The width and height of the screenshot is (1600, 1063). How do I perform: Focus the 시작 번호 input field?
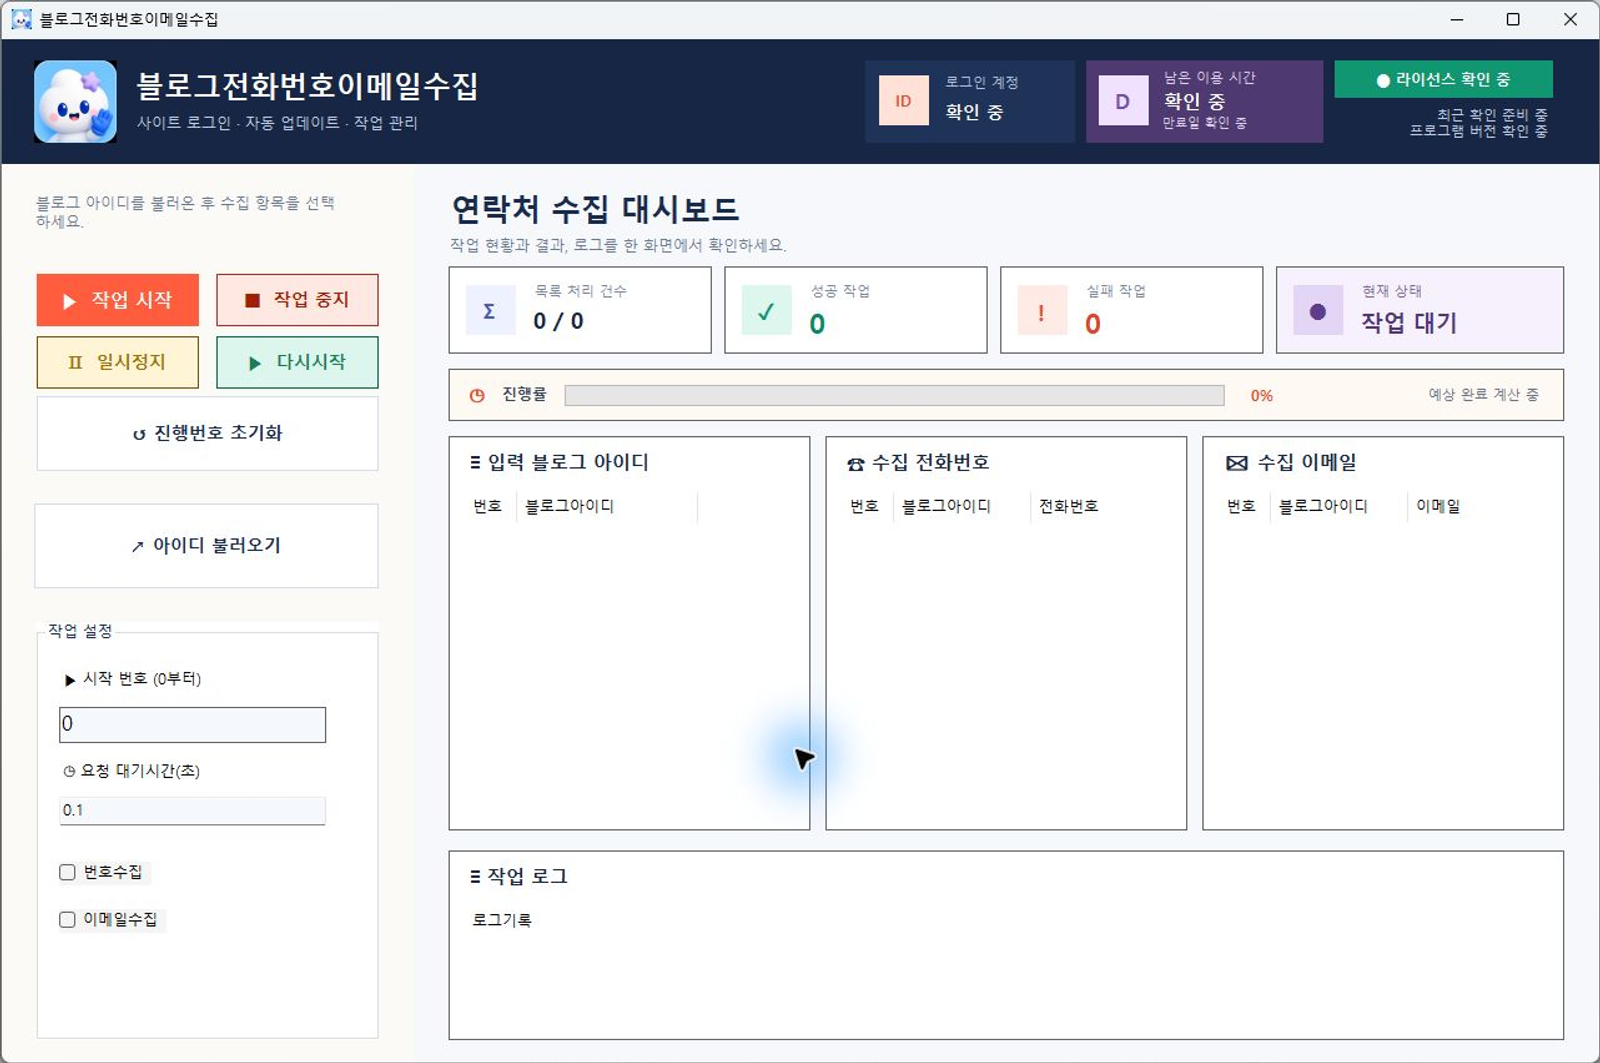[x=192, y=725]
